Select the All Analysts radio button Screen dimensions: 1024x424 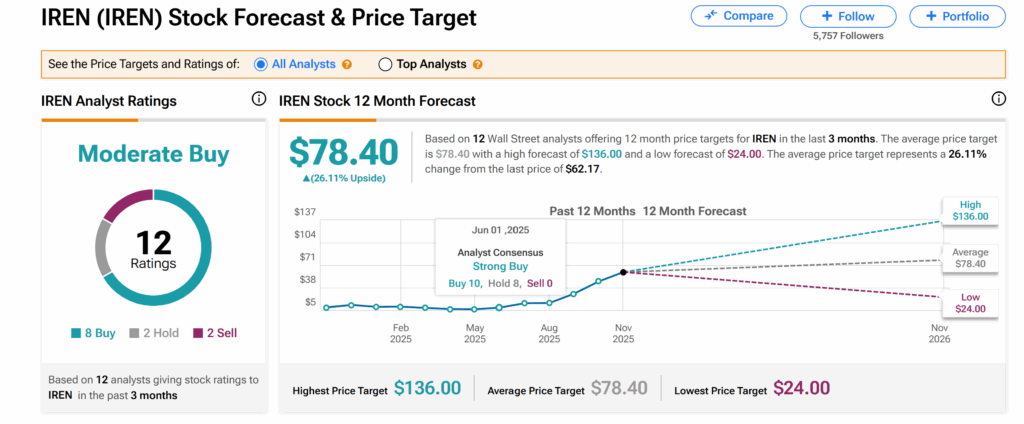click(x=261, y=65)
